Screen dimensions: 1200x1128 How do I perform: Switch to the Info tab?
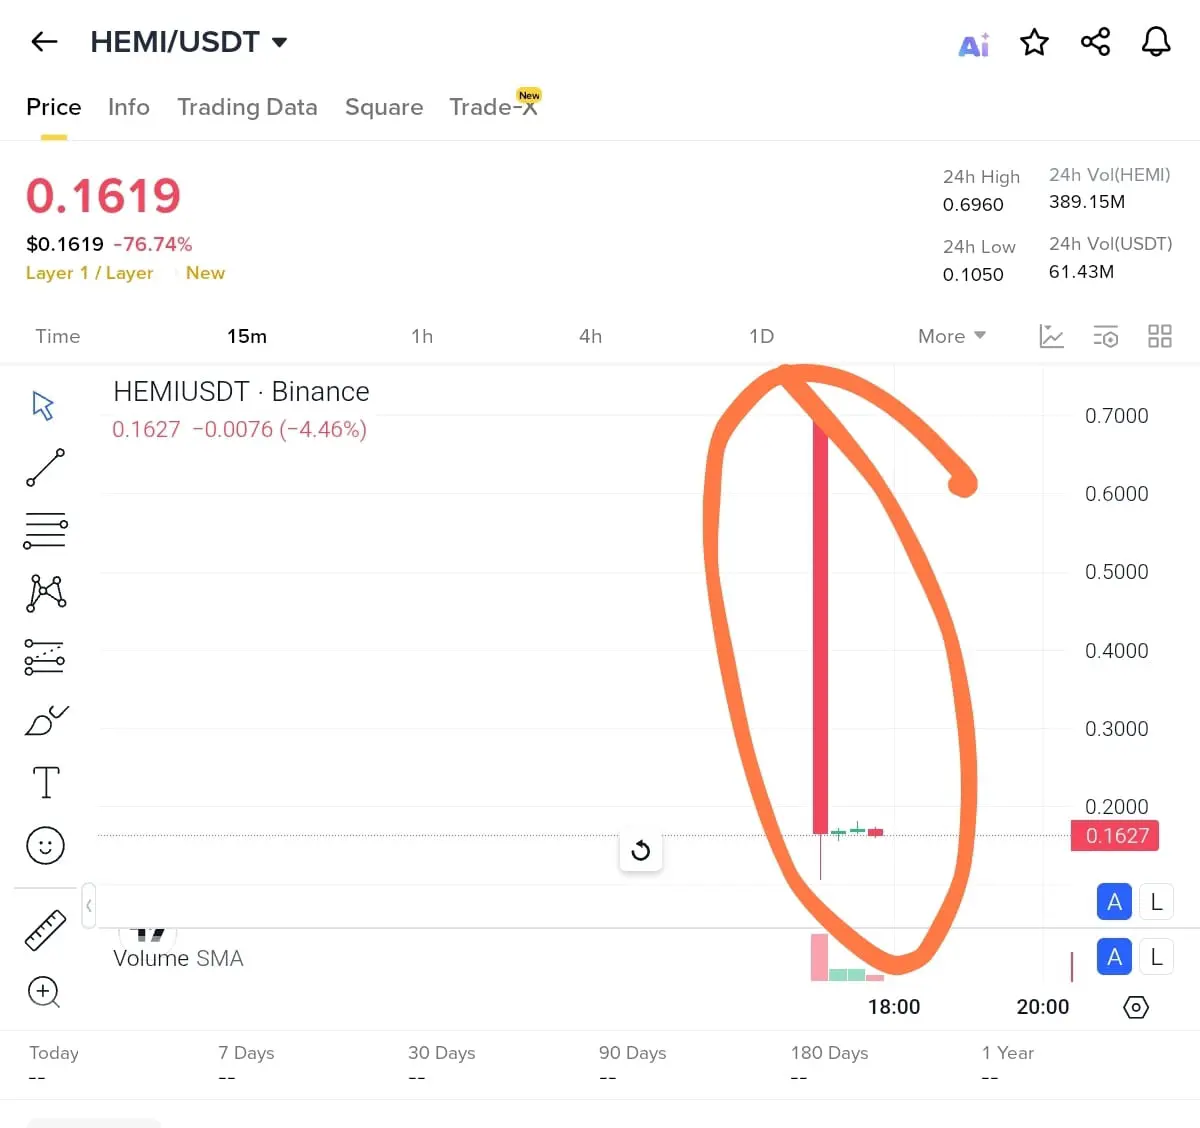(129, 107)
